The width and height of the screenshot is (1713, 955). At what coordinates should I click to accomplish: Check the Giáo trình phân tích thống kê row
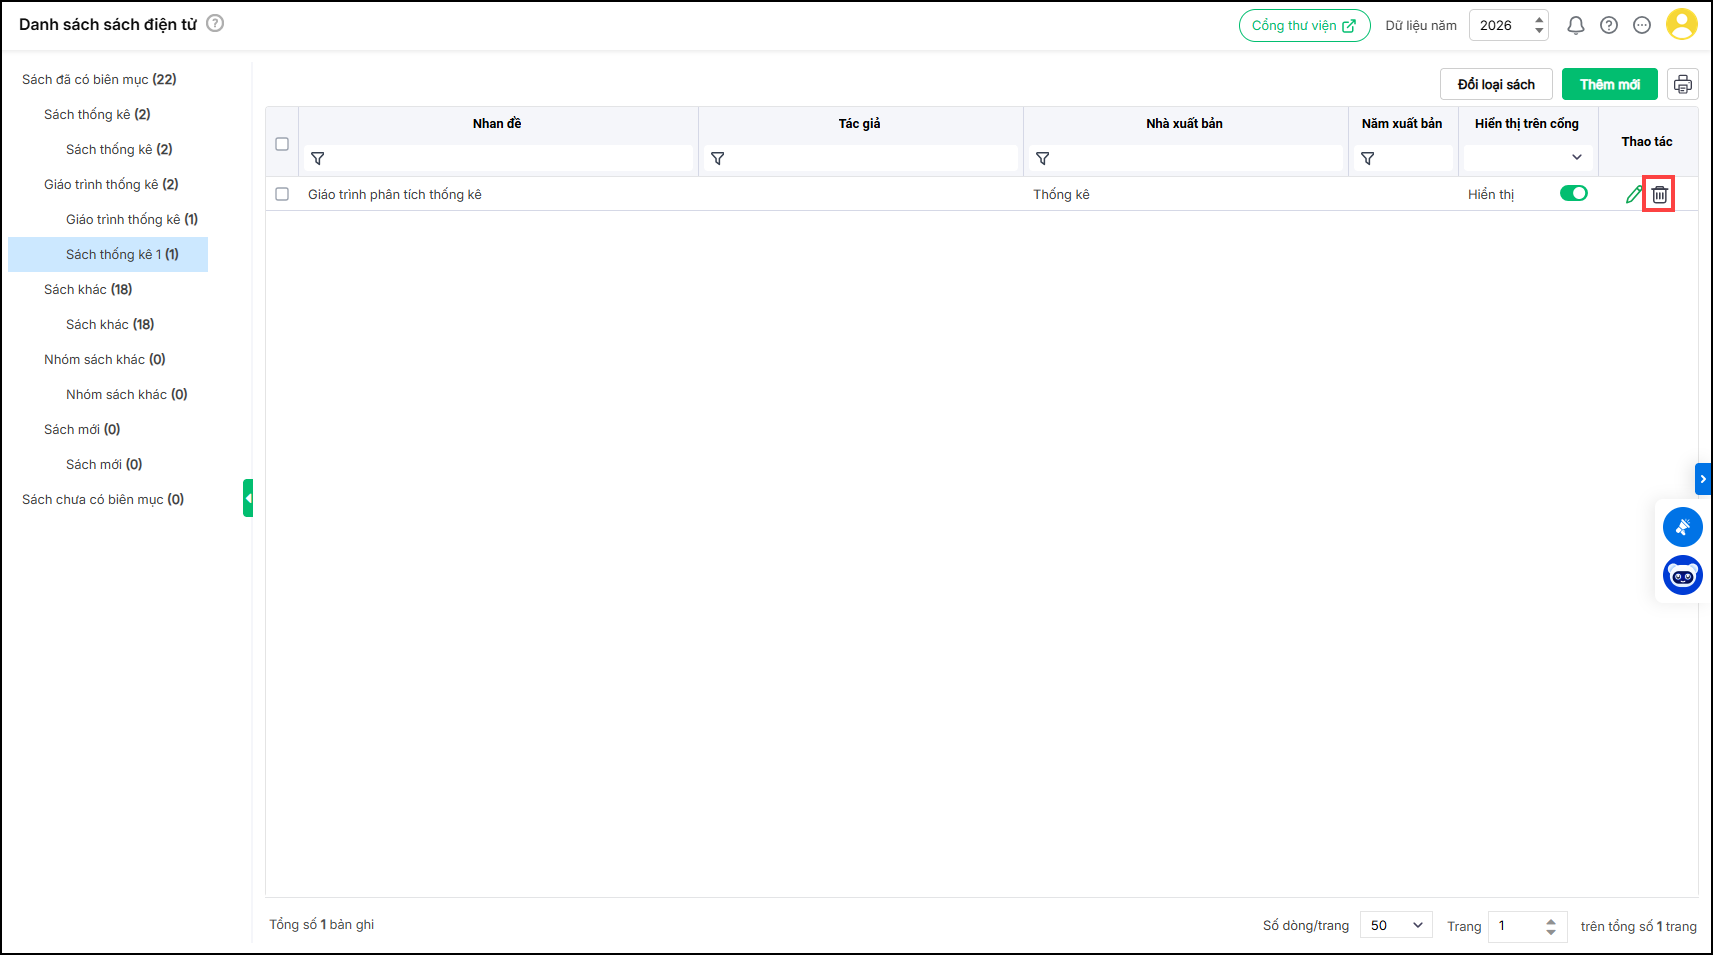tap(282, 194)
